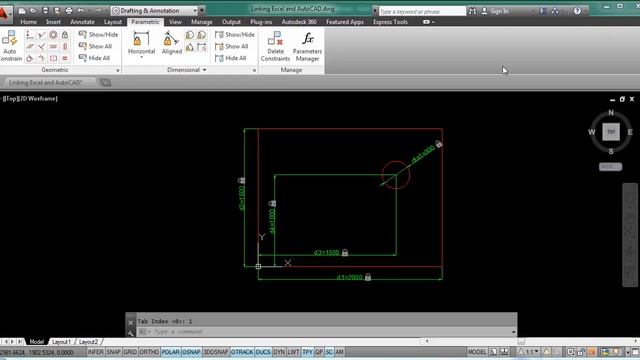Image resolution: width=640 pixels, height=360 pixels.
Task: Toggle DUCS in status bar
Action: point(263,352)
